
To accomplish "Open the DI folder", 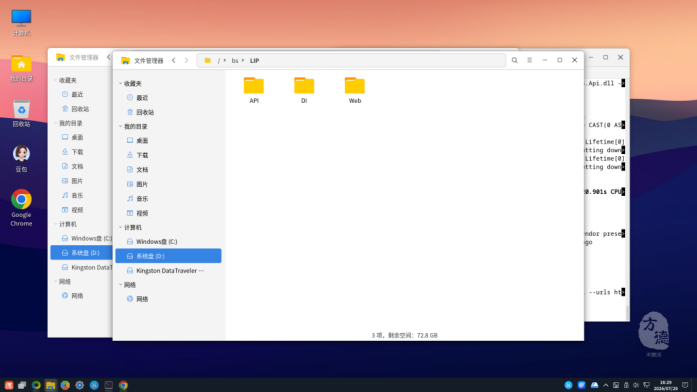I will tap(304, 90).
